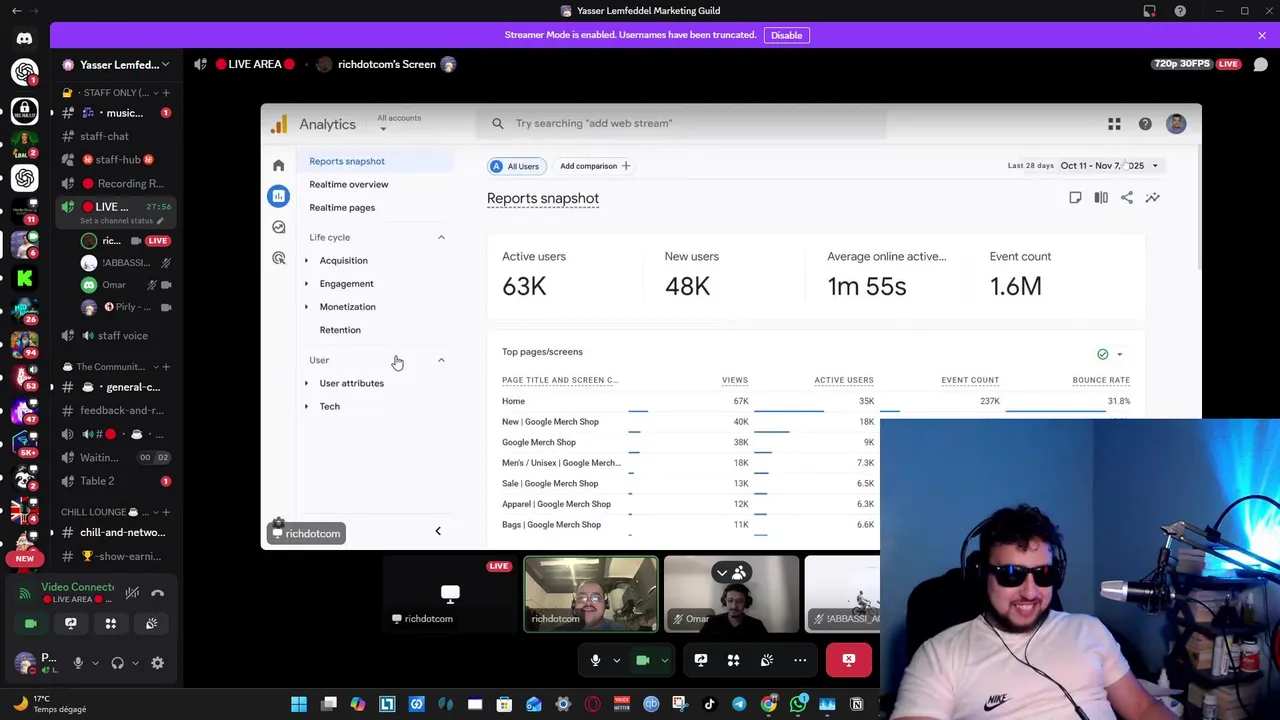Open the Advertising icon in Analytics rail

(278, 258)
